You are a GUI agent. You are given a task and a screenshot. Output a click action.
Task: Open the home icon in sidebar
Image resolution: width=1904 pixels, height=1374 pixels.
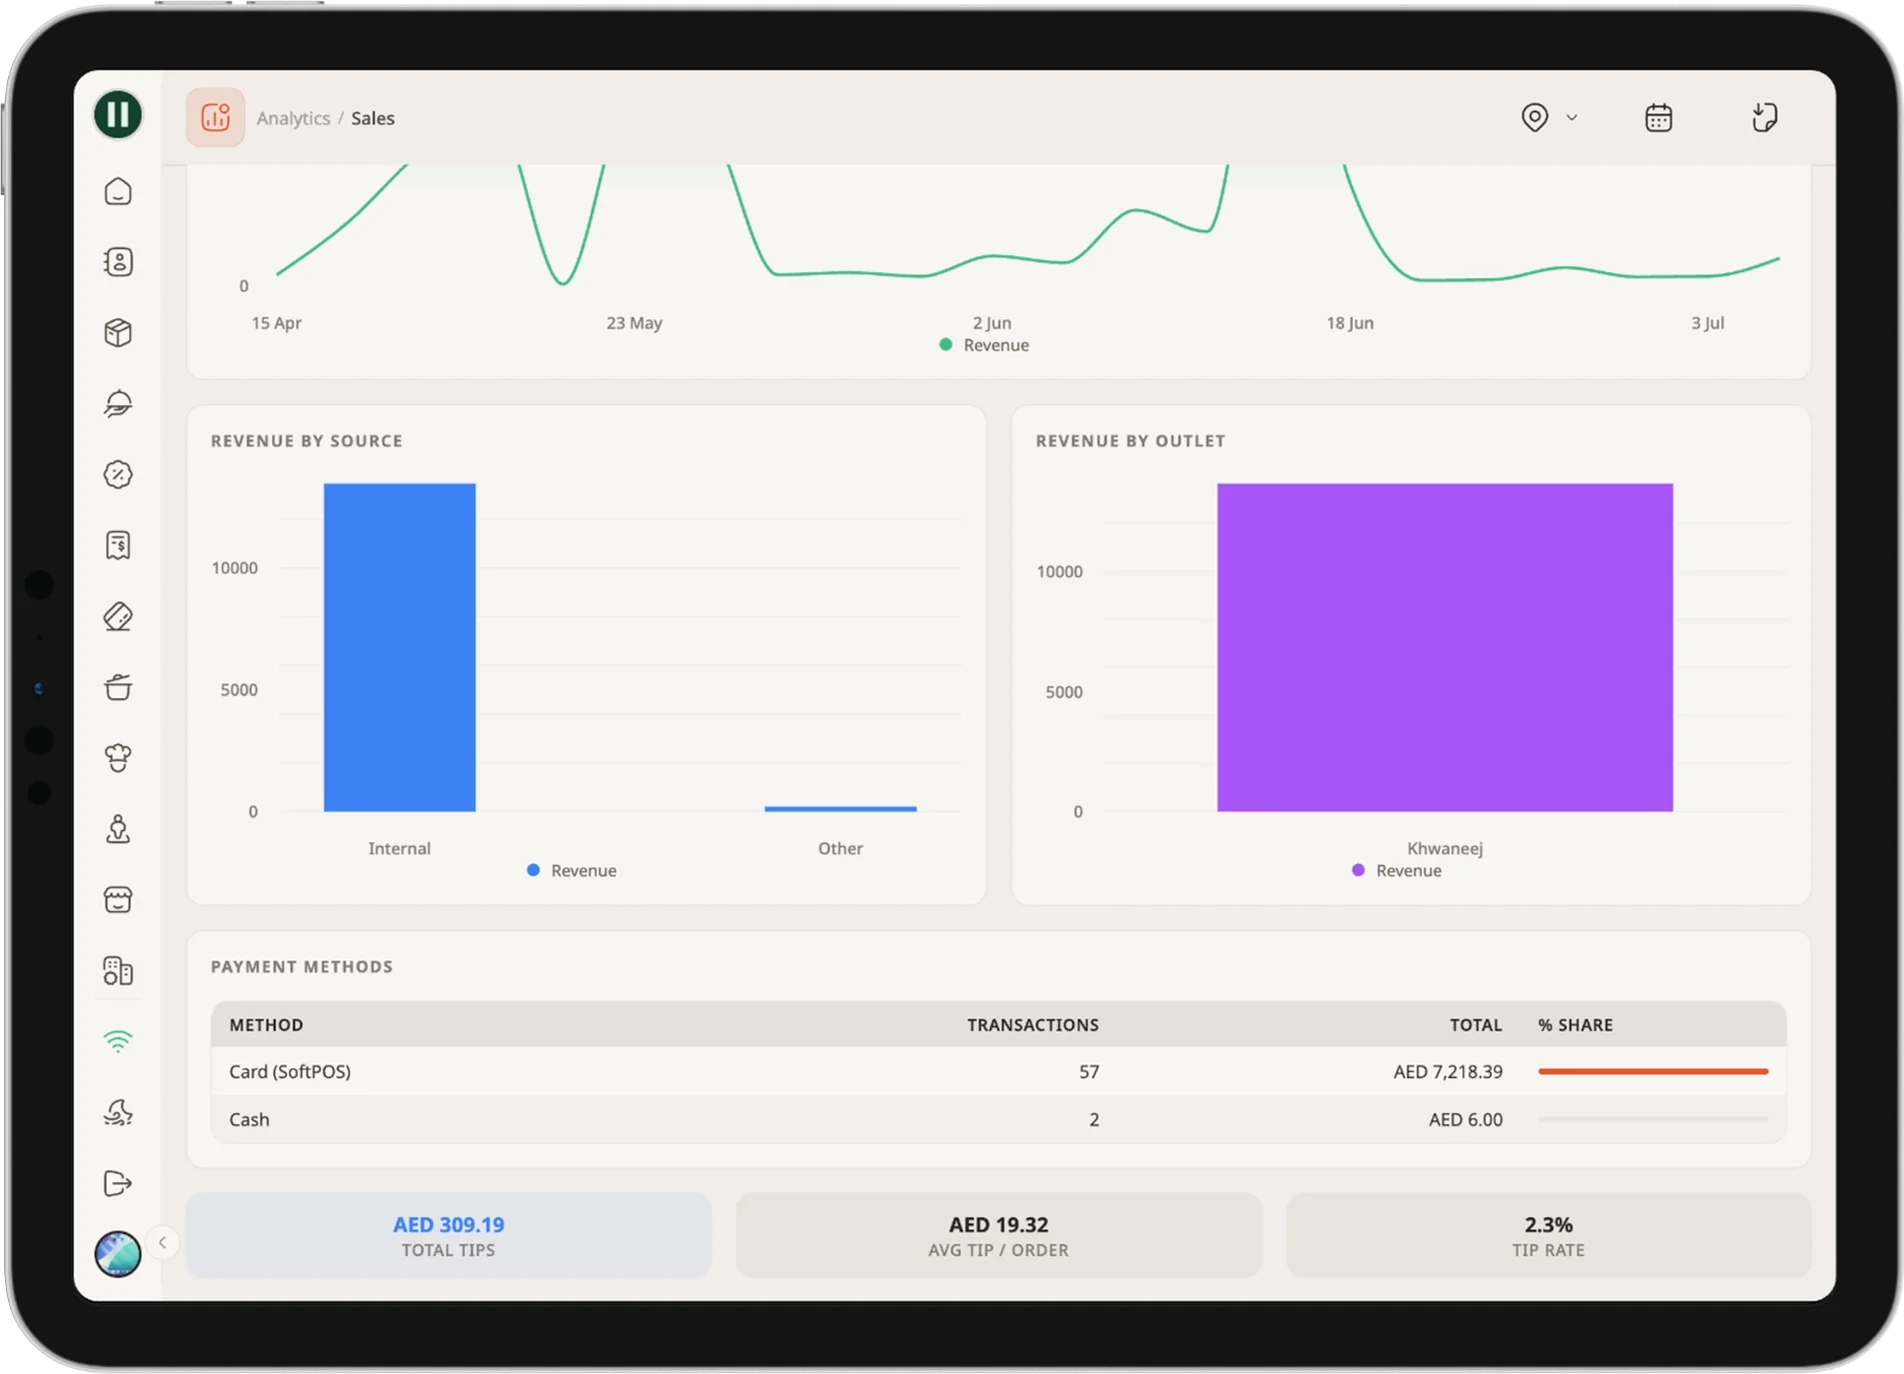point(118,191)
